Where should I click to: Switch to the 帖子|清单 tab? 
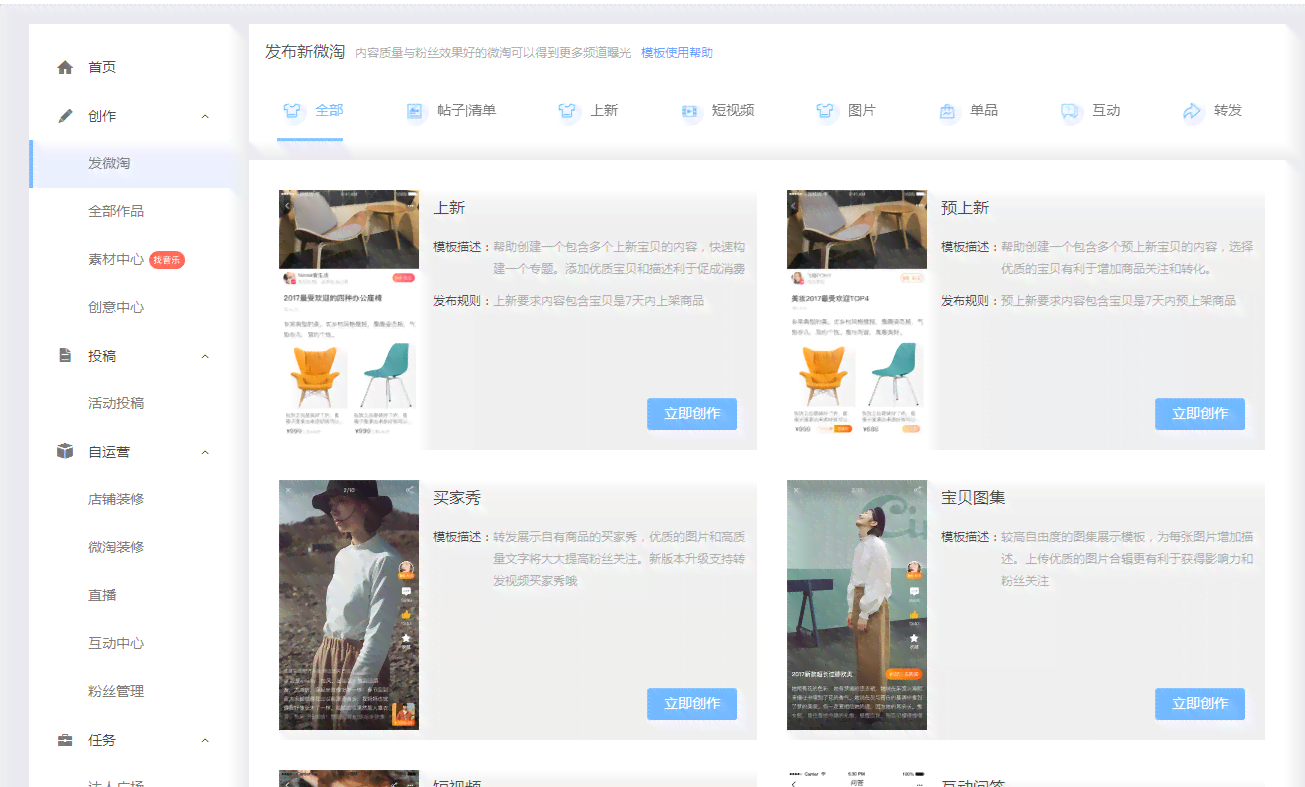(x=451, y=111)
